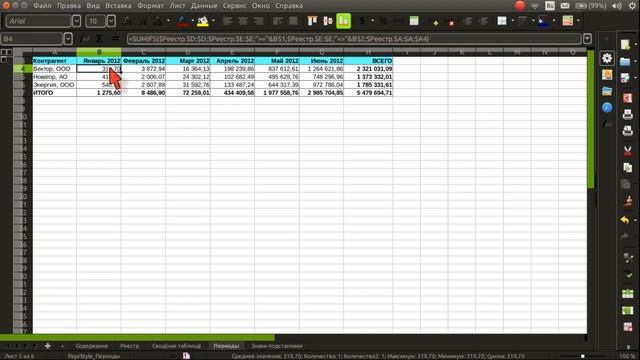Align cell content to the top

pyautogui.click(x=312, y=21)
